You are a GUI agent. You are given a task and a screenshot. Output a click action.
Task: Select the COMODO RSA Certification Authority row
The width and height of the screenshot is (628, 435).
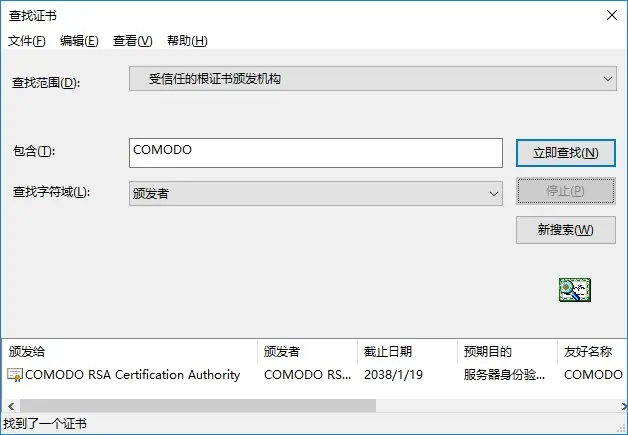tap(314, 375)
